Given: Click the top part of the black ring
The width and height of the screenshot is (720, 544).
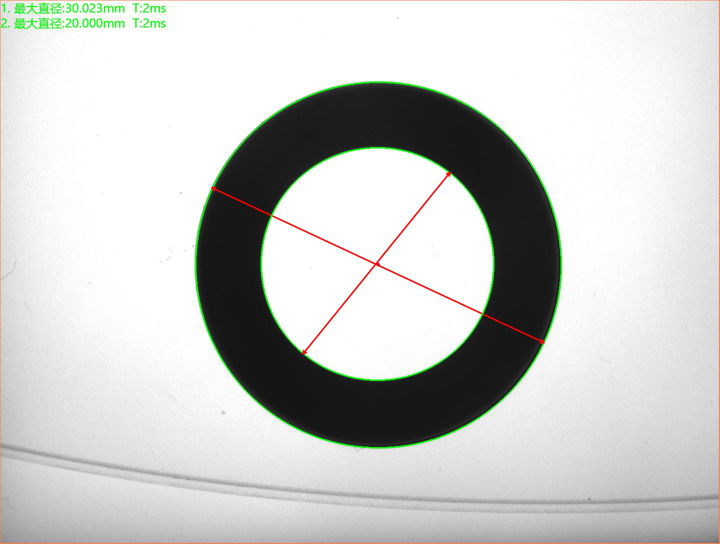Looking at the screenshot, I should [x=378, y=115].
